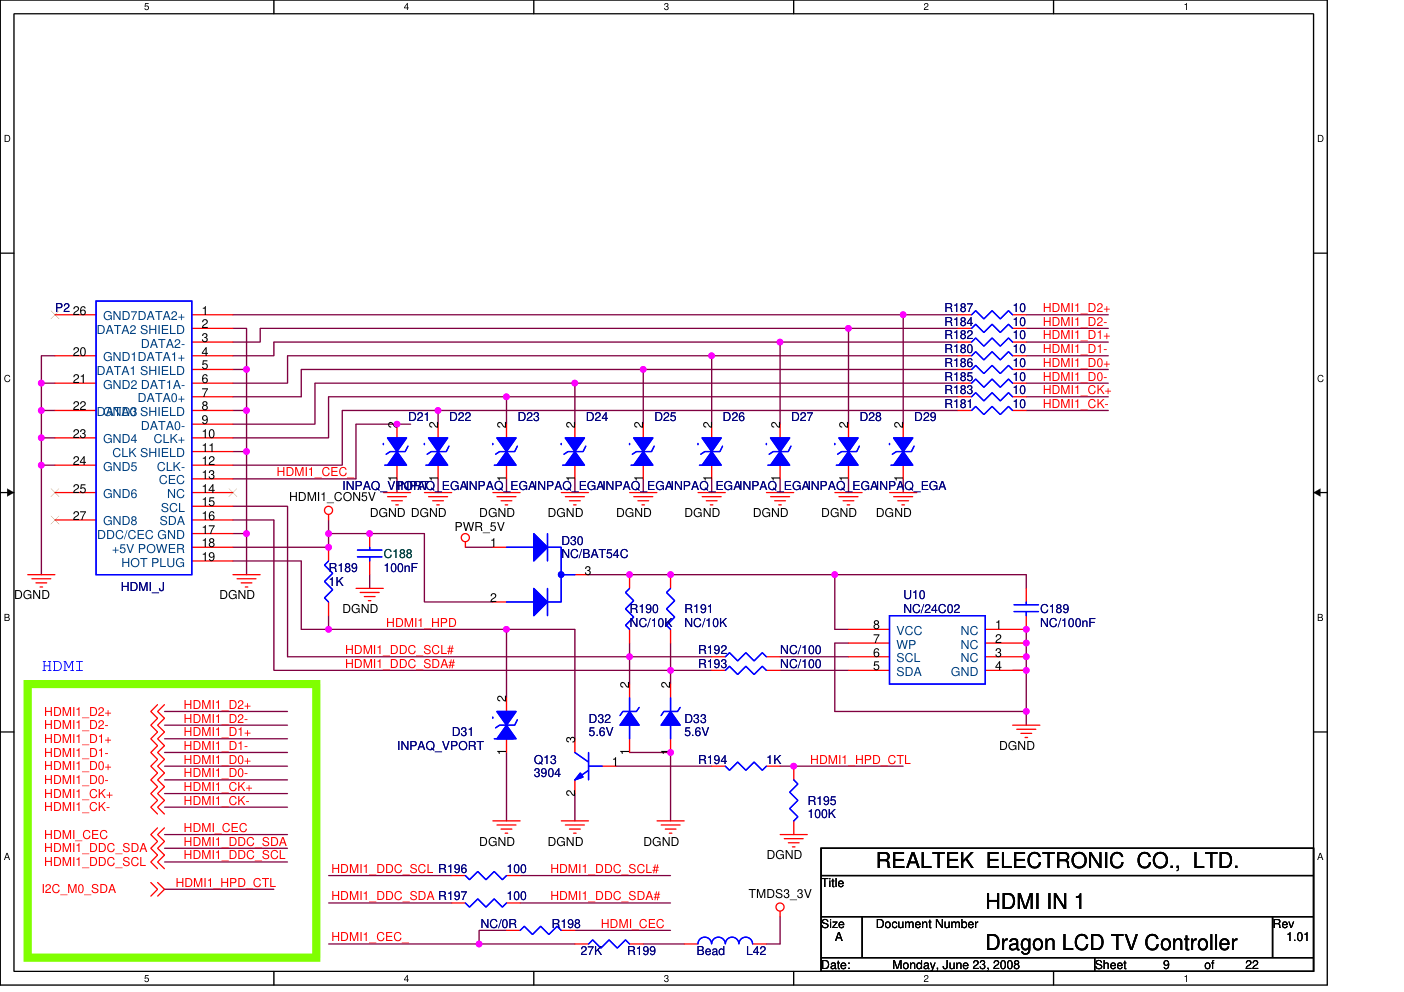Image resolution: width=1404 pixels, height=992 pixels.
Task: Select the R196 100 ohm resistor symbol
Action: coord(486,876)
